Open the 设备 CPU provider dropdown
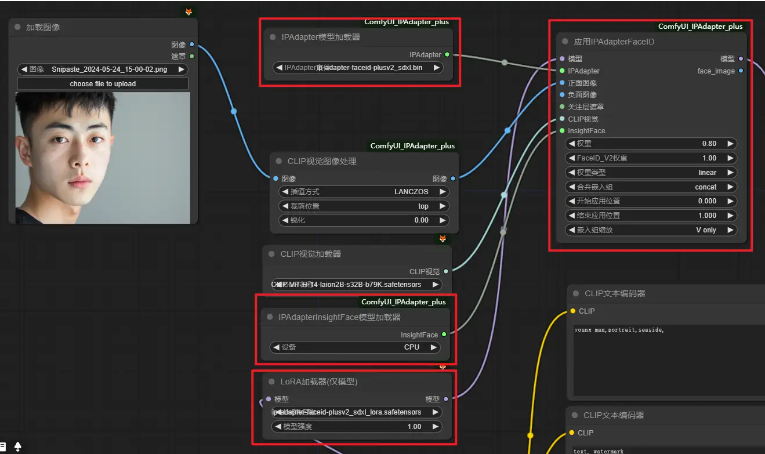The width and height of the screenshot is (765, 454). coord(355,347)
